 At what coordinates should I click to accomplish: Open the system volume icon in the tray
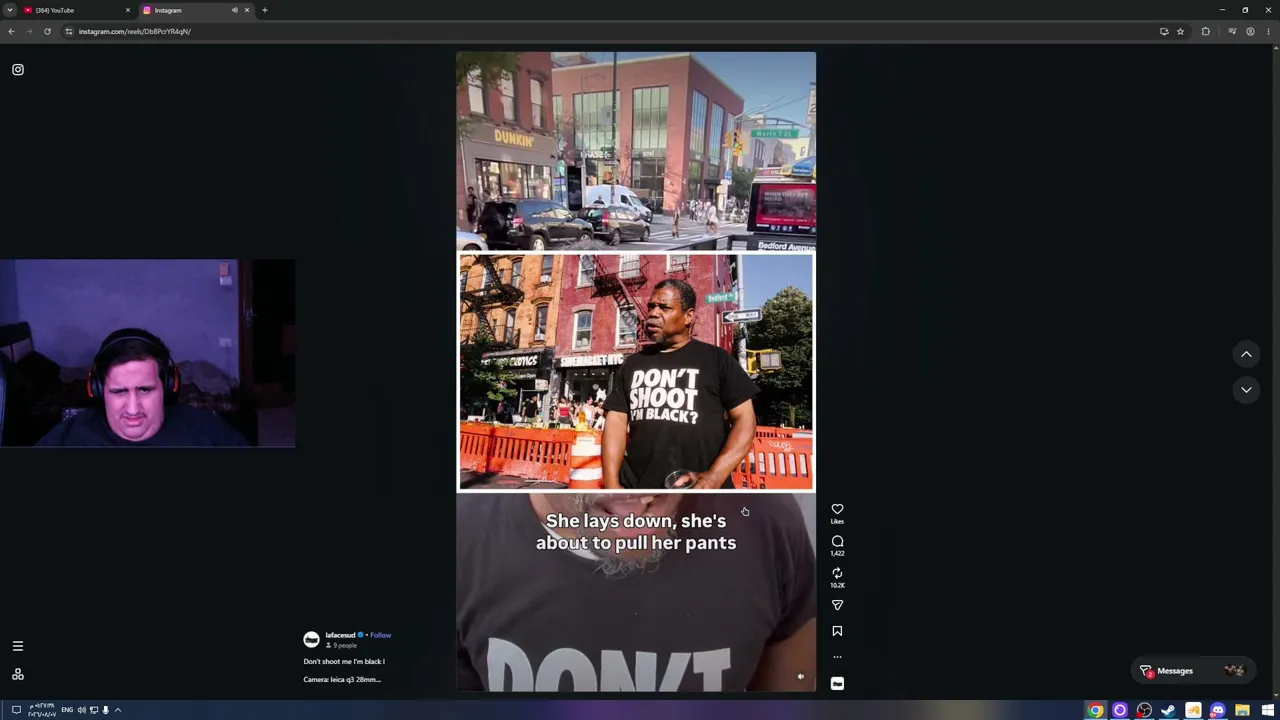(x=81, y=710)
